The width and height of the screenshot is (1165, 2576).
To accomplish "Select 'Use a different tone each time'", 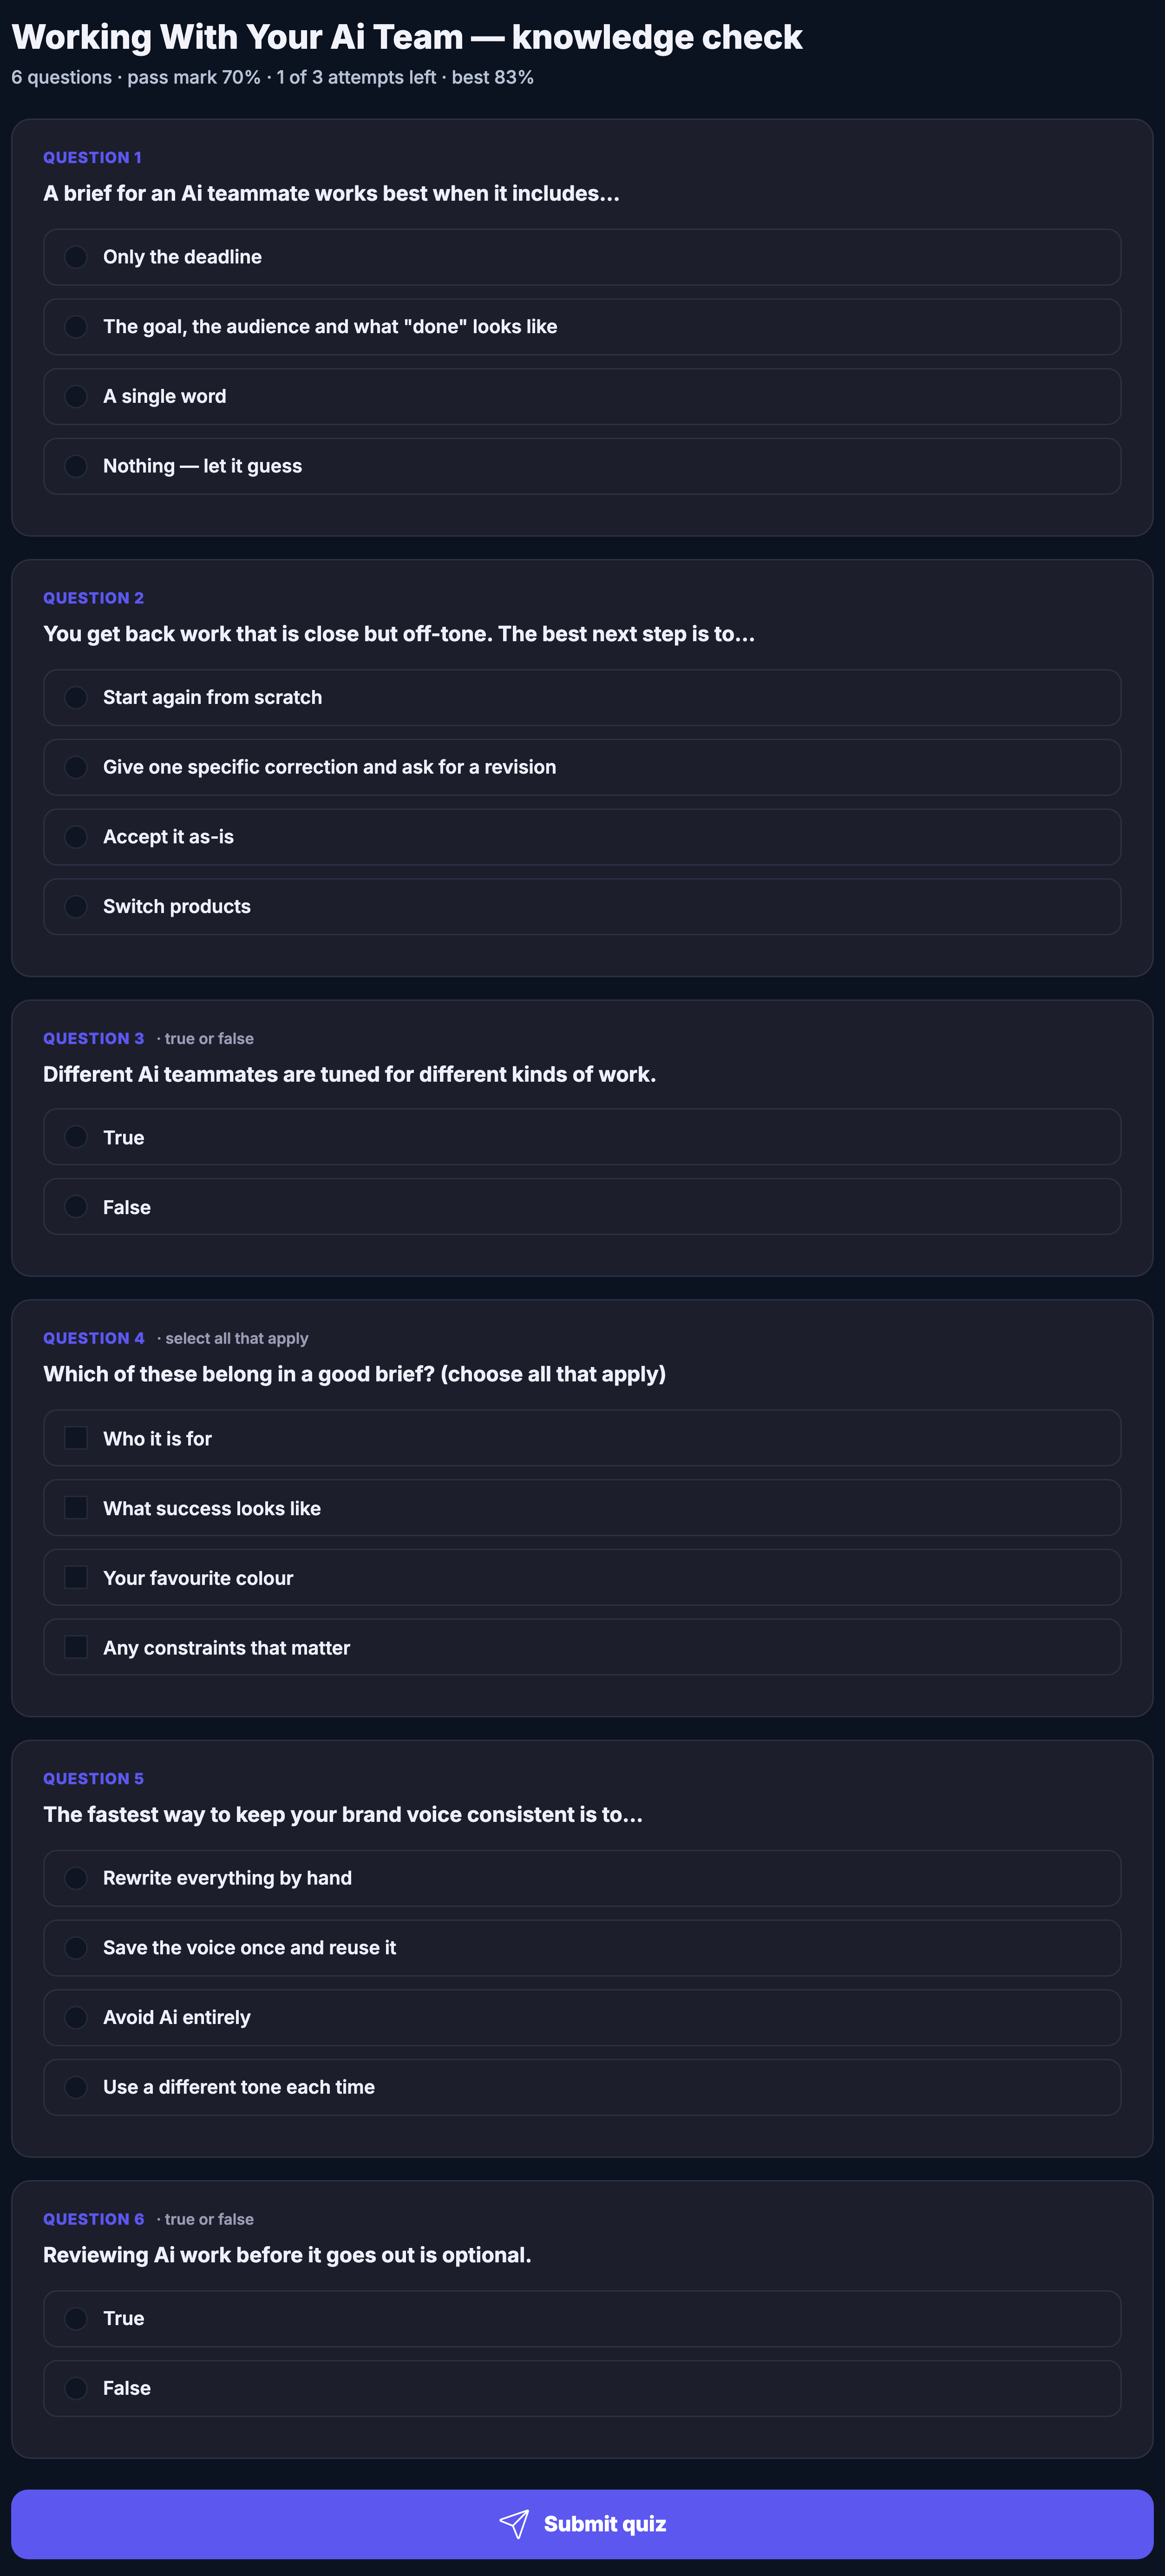I will tap(582, 2087).
